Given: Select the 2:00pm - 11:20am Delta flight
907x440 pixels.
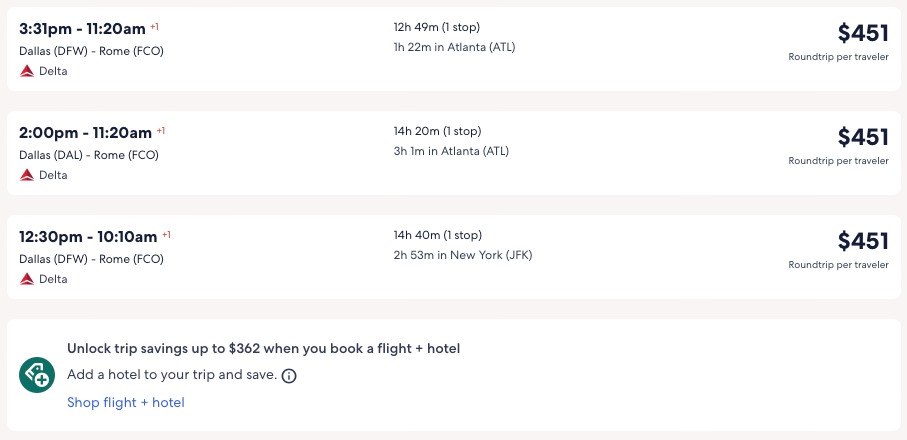Looking at the screenshot, I should (85, 132).
